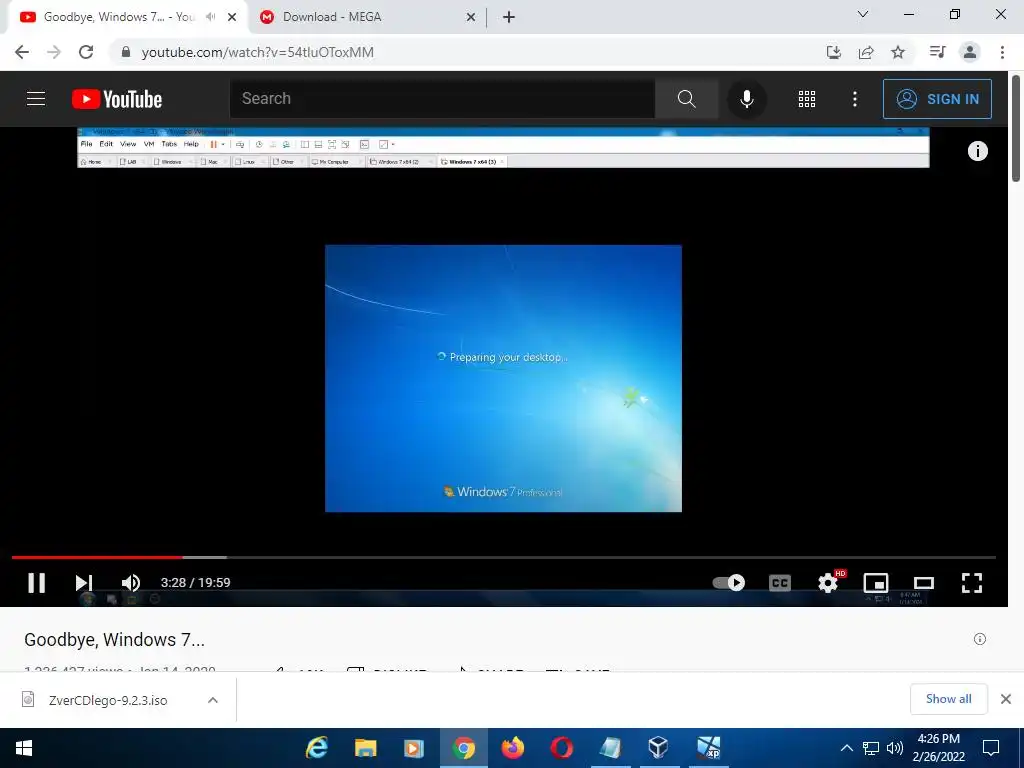Toggle closed captions CC button

780,583
